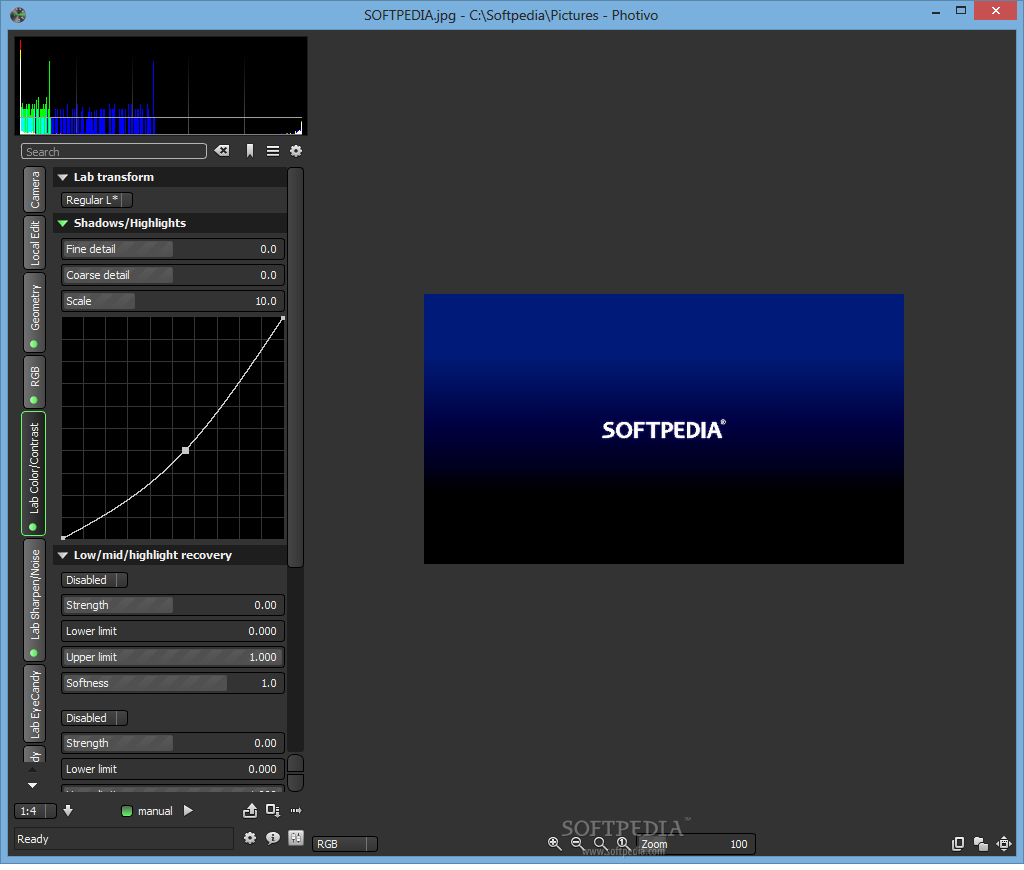Viewport: 1024px width, 870px height.
Task: Switch to the Local Edit tab
Action: pyautogui.click(x=35, y=242)
